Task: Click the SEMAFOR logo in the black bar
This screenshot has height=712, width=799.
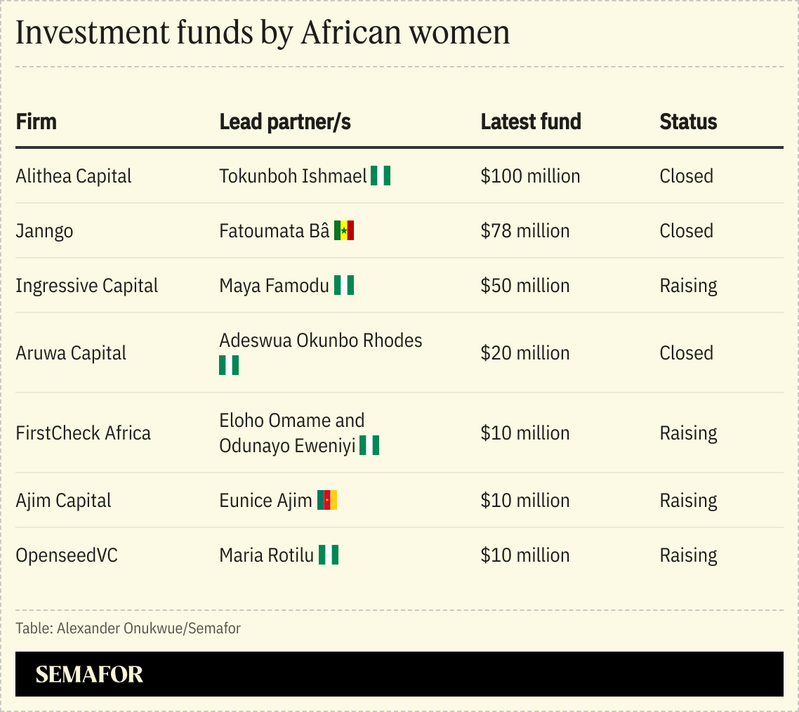Action: click(x=89, y=675)
